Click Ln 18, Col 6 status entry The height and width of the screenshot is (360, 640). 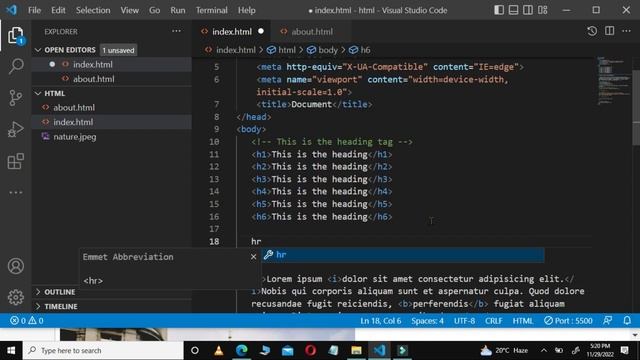(x=380, y=321)
